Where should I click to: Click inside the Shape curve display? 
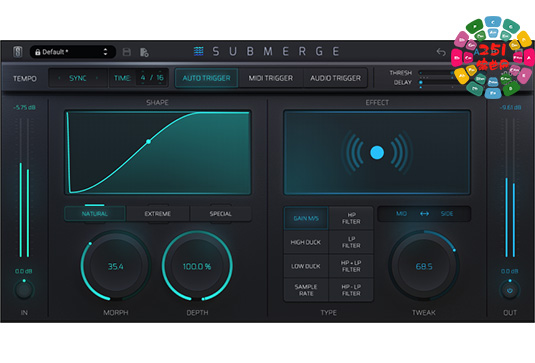point(158,153)
